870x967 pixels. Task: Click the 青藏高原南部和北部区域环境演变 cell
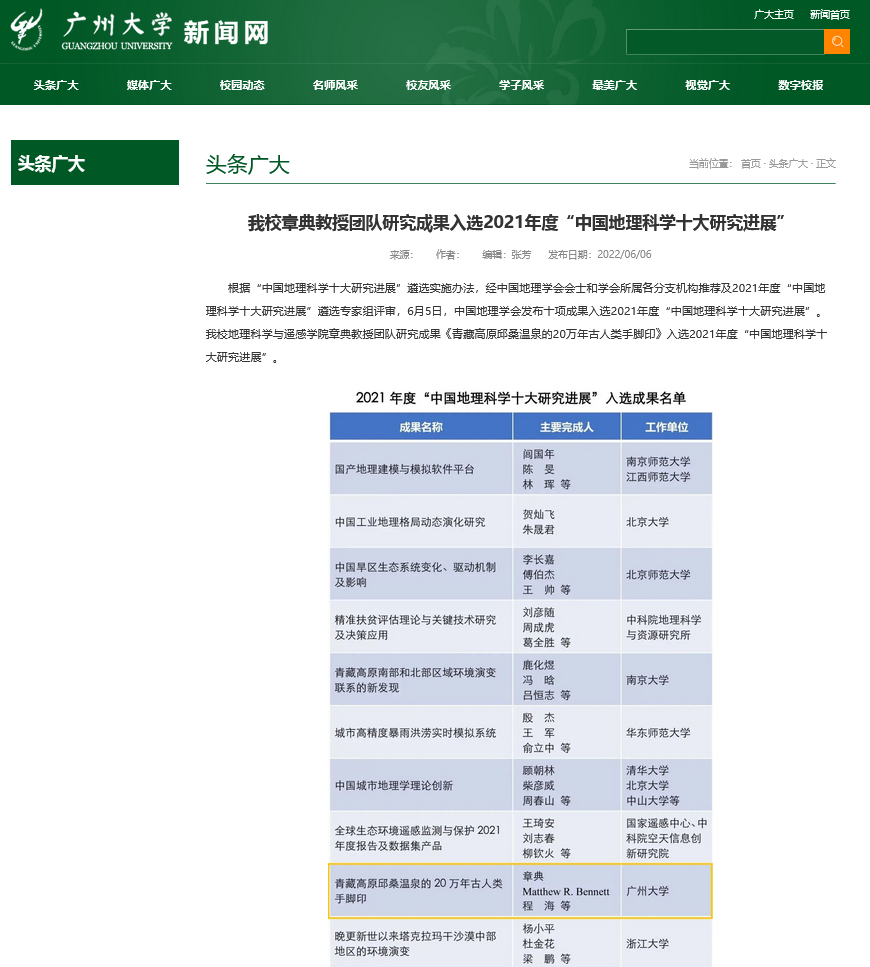(x=421, y=680)
